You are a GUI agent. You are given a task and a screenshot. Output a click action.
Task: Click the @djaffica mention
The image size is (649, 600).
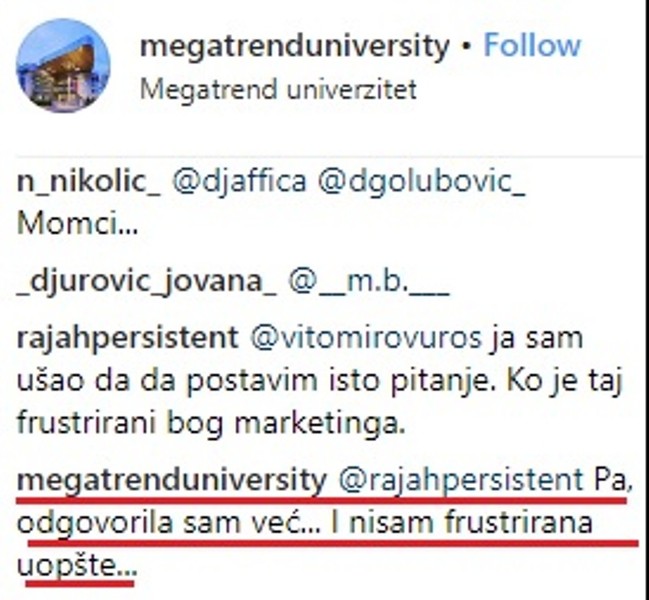coord(219,185)
